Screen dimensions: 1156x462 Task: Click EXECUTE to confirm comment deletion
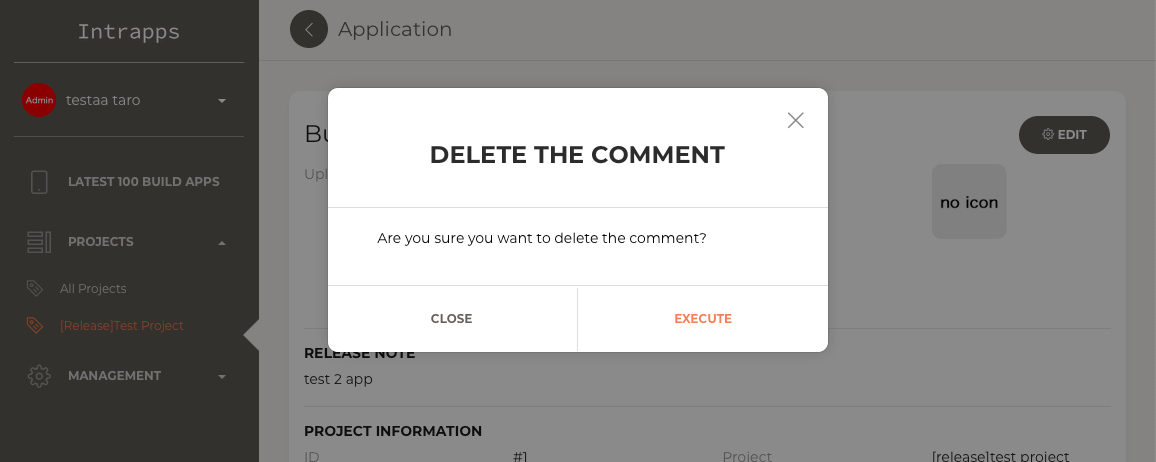coord(703,318)
